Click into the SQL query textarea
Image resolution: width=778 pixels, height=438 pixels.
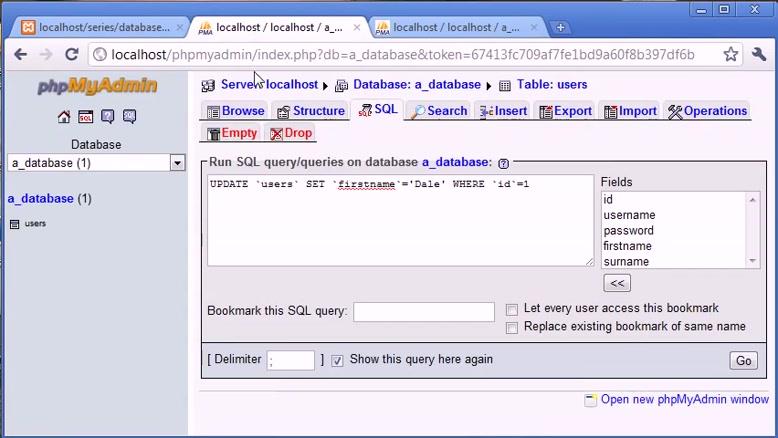tap(400, 220)
